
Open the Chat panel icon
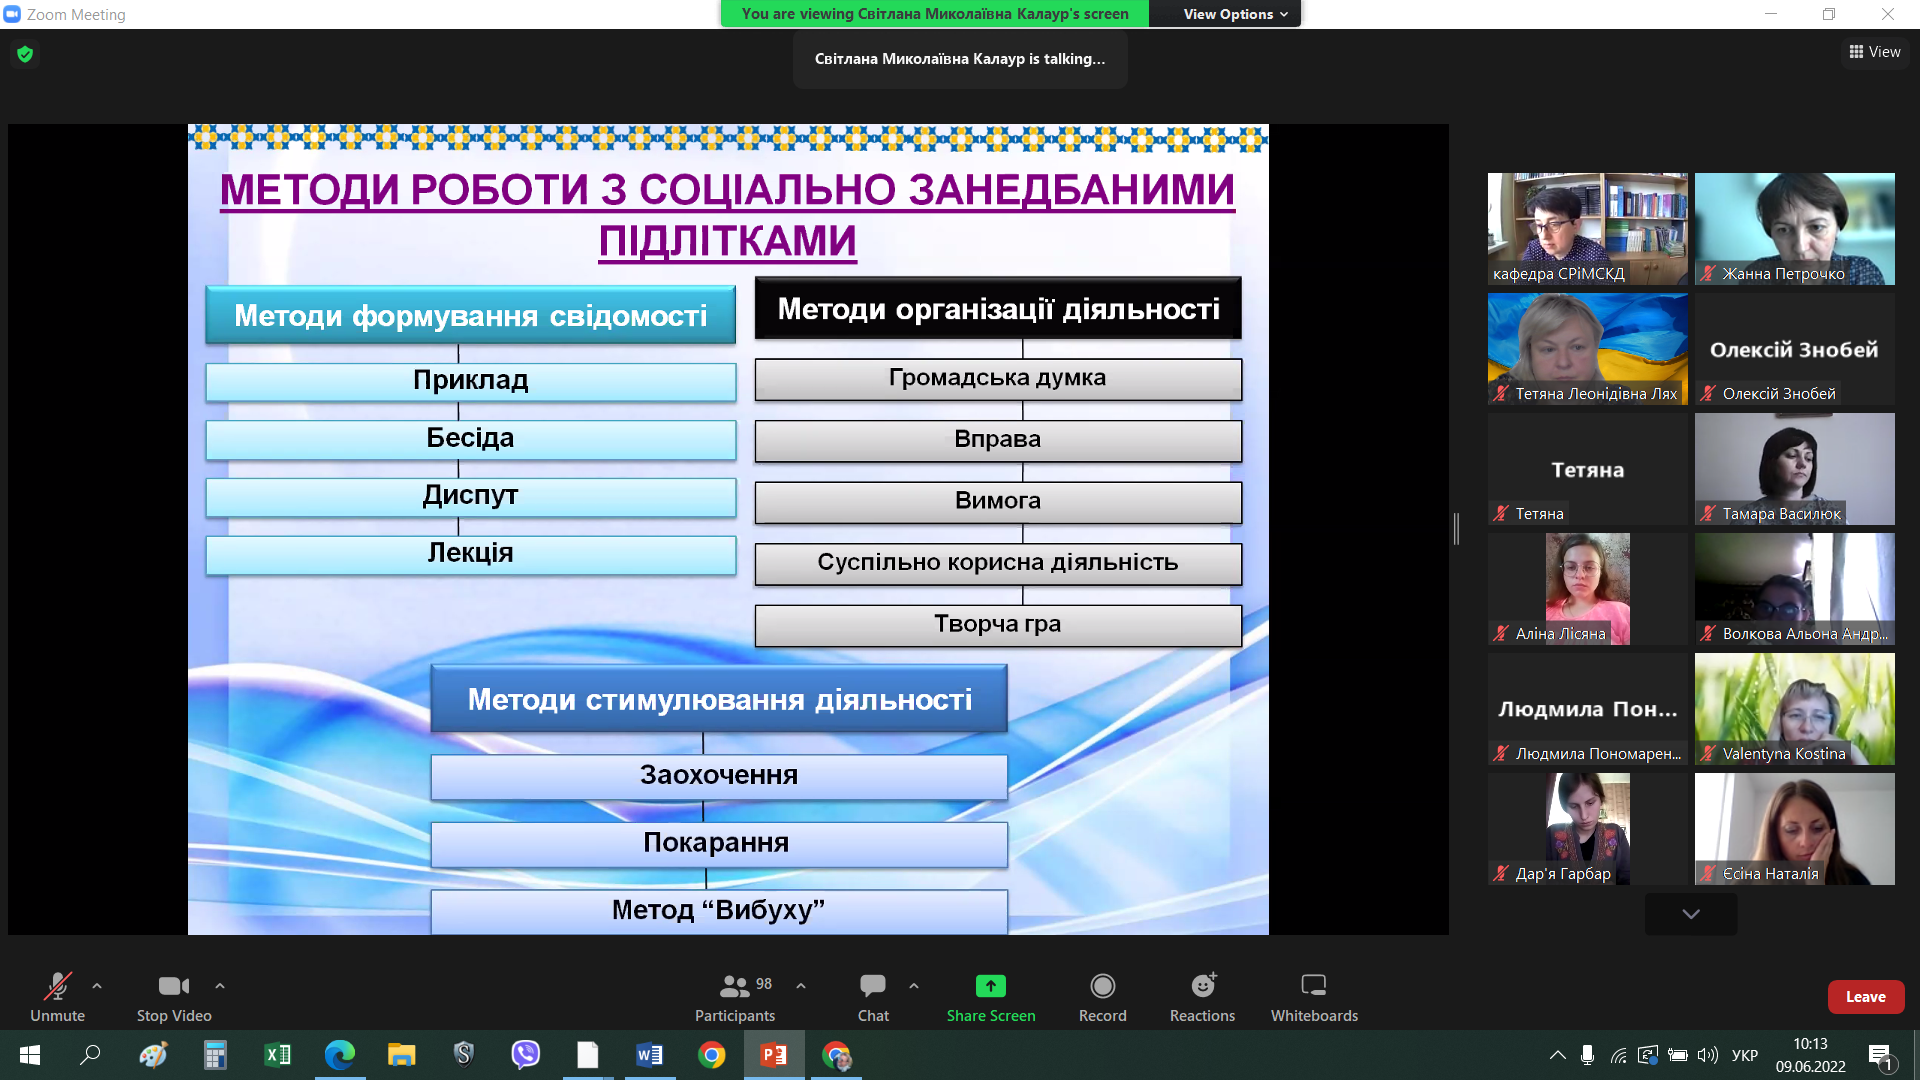coord(872,987)
